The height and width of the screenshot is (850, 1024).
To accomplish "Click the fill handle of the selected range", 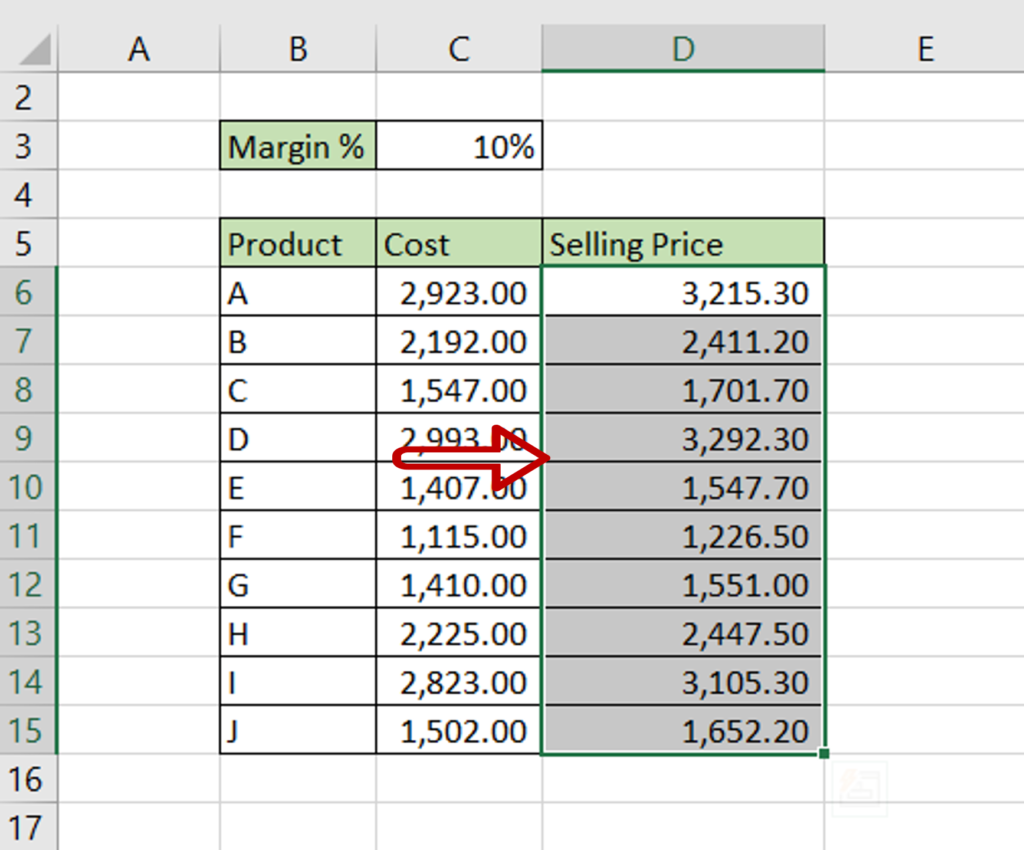I will click(823, 755).
